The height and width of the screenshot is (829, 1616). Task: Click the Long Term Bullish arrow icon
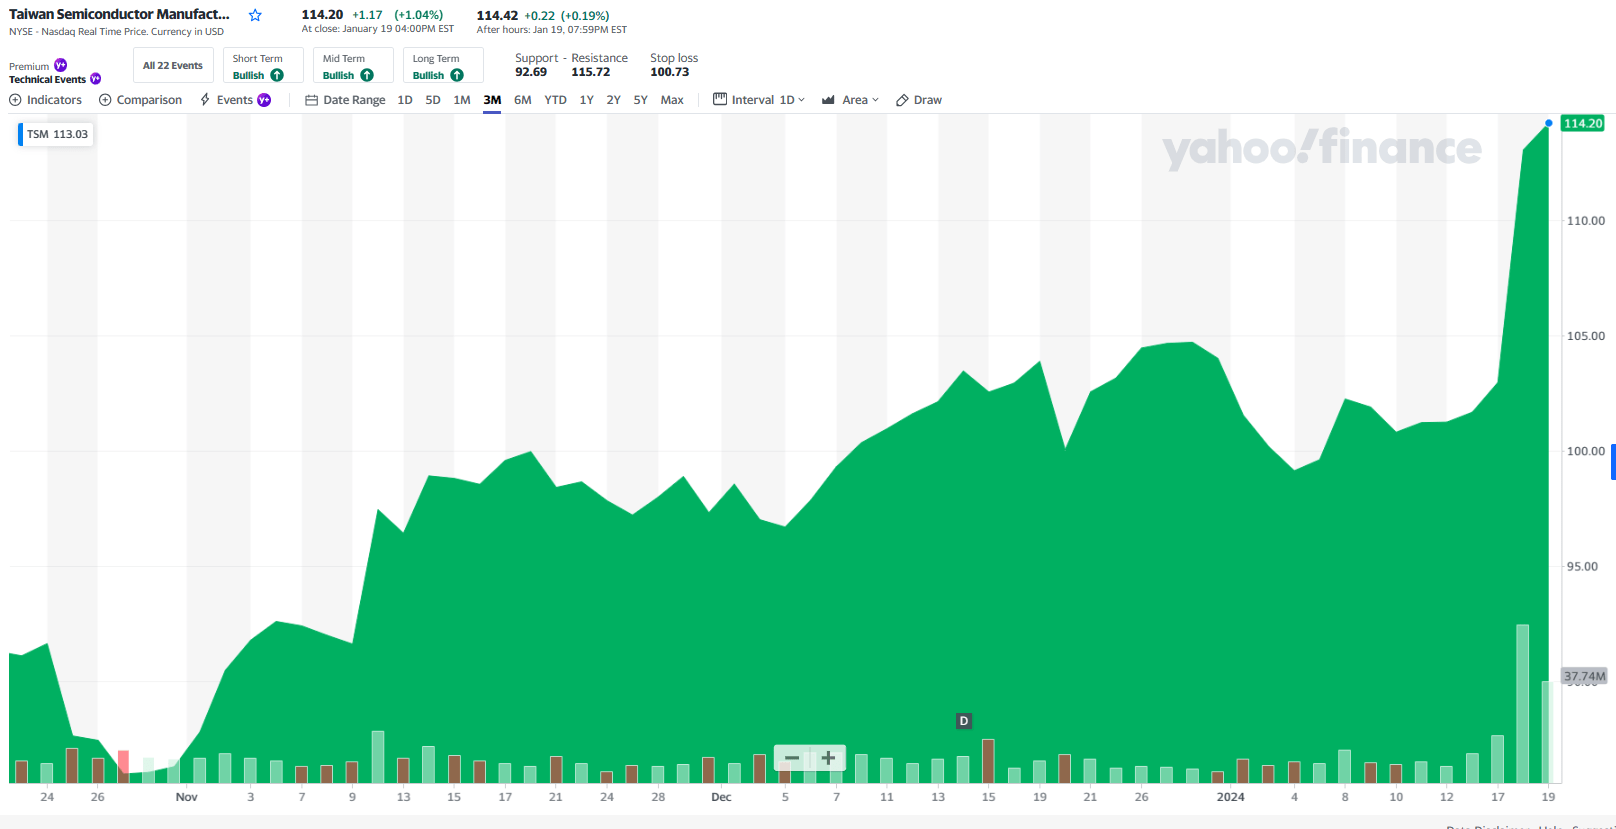point(457,75)
